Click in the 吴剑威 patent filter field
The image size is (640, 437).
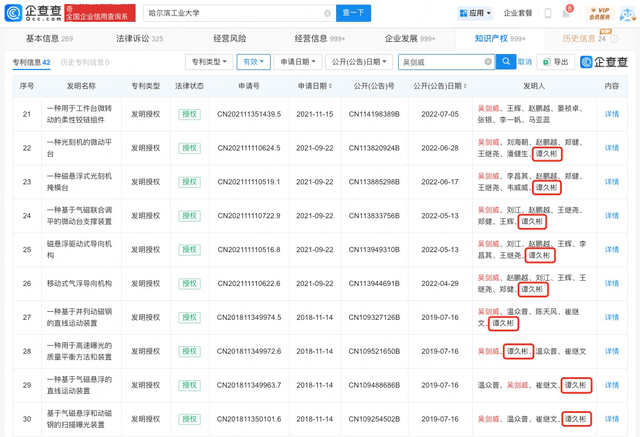[440, 62]
